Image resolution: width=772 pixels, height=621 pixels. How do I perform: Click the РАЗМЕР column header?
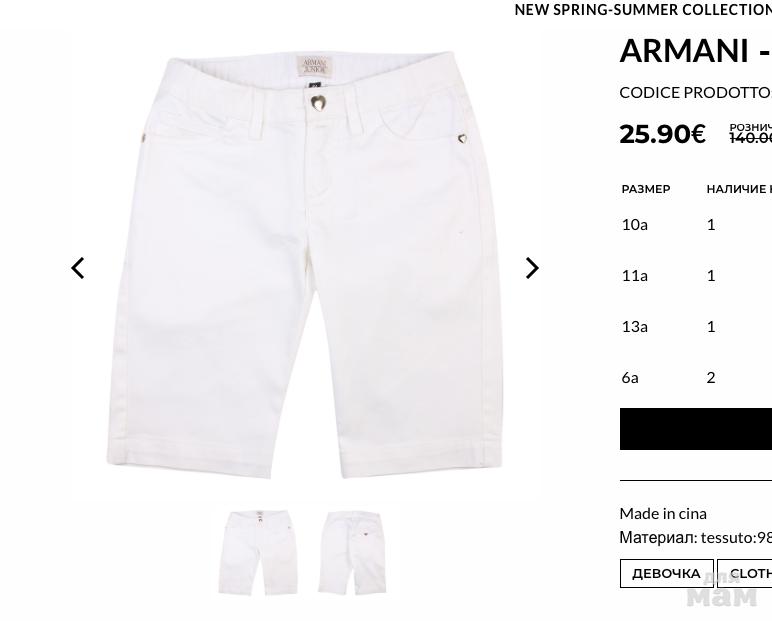pos(646,189)
